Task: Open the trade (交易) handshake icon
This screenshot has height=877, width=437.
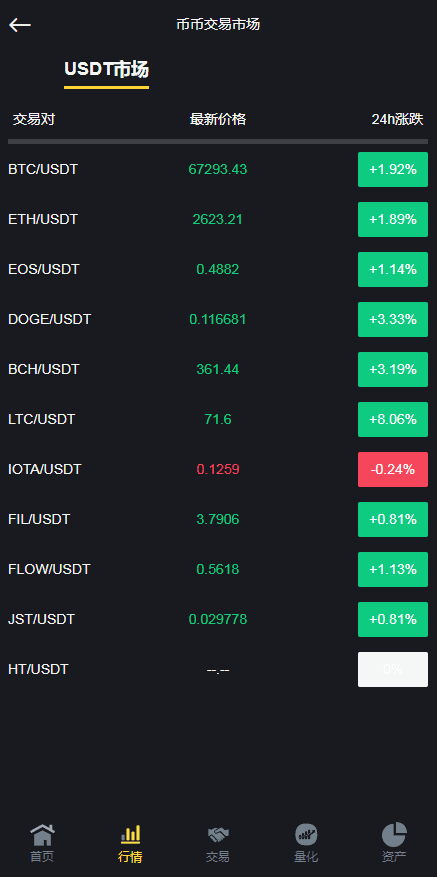Action: coord(218,835)
